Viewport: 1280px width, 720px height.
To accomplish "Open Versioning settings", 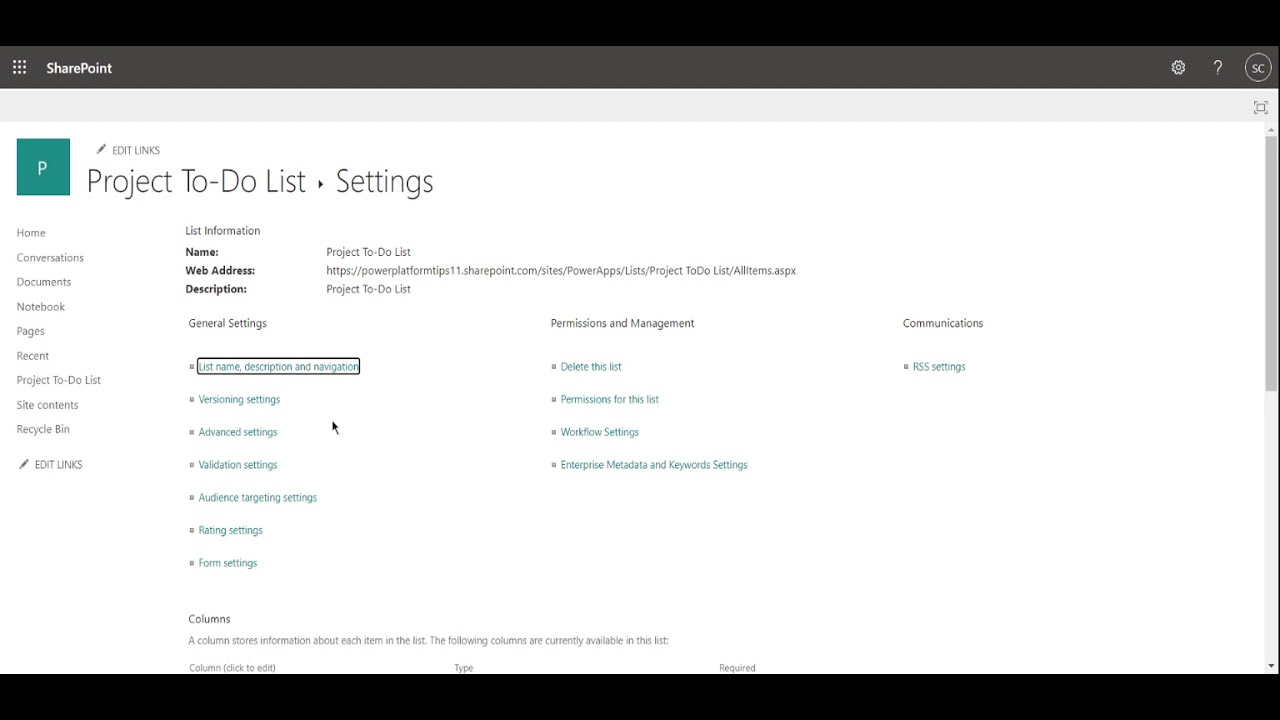I will (239, 399).
